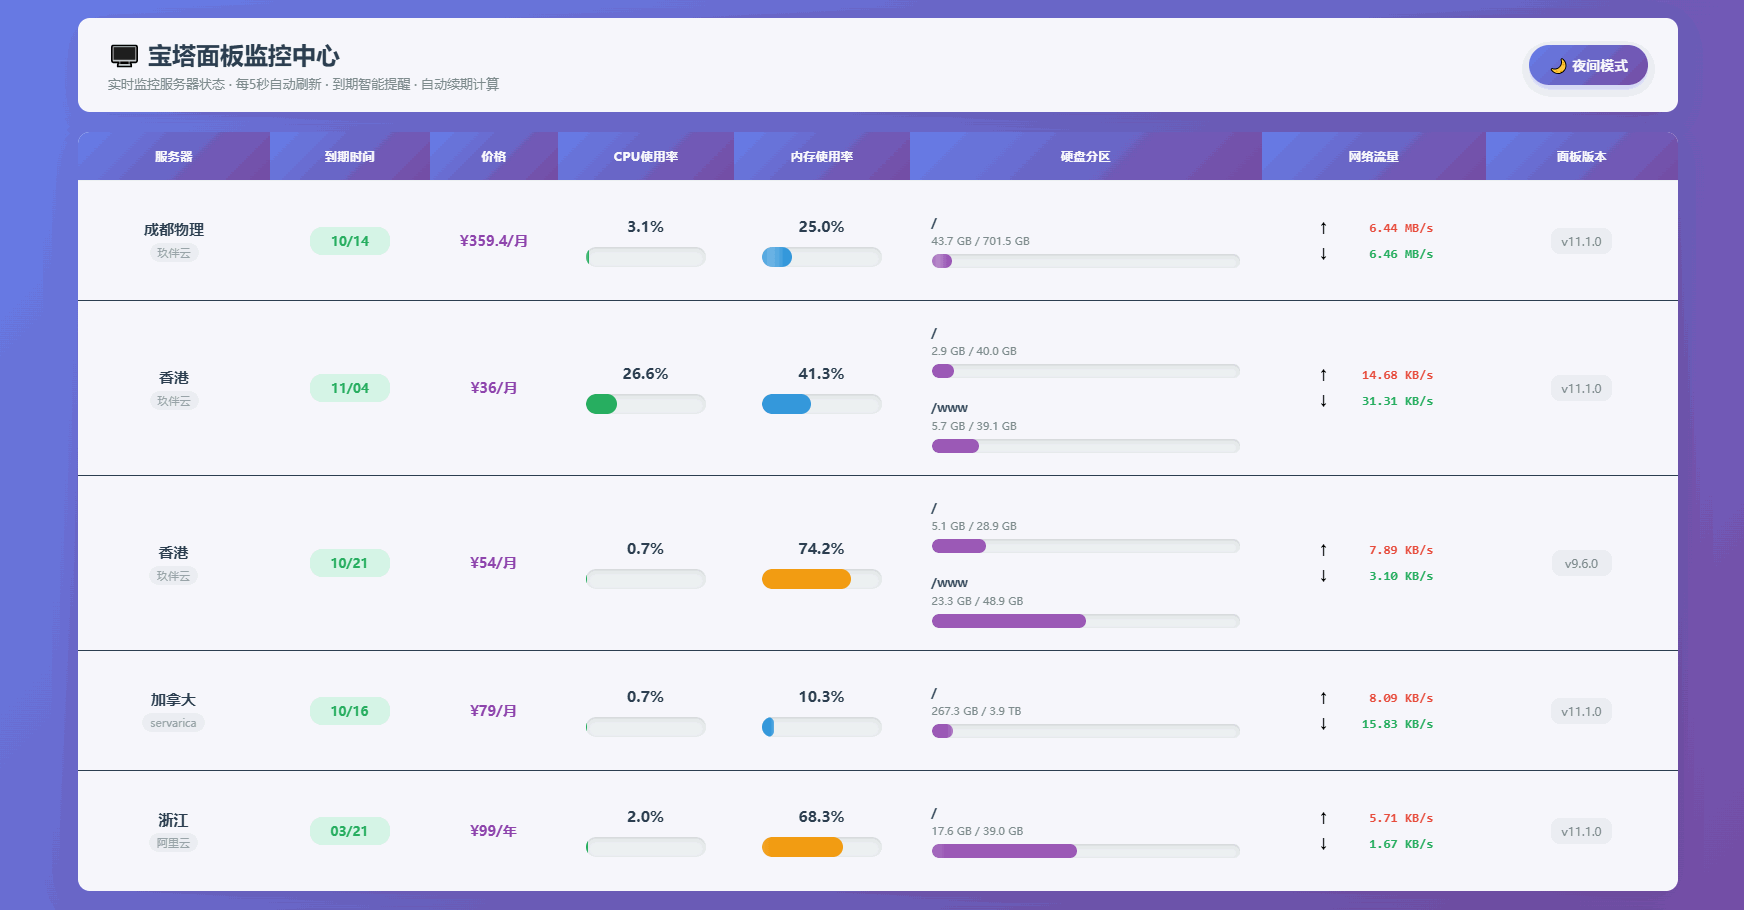
Task: Click the monitor icon beside the dashboard title
Action: point(124,56)
